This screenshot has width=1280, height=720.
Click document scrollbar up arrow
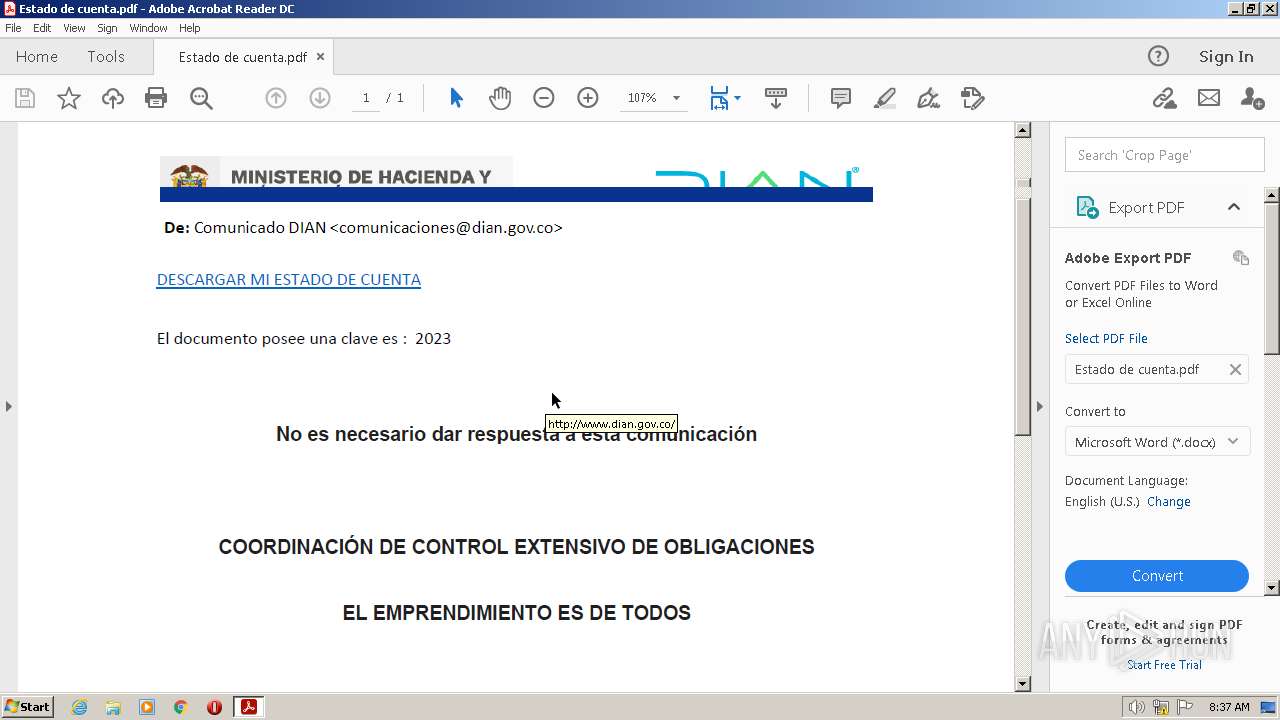pyautogui.click(x=1022, y=130)
